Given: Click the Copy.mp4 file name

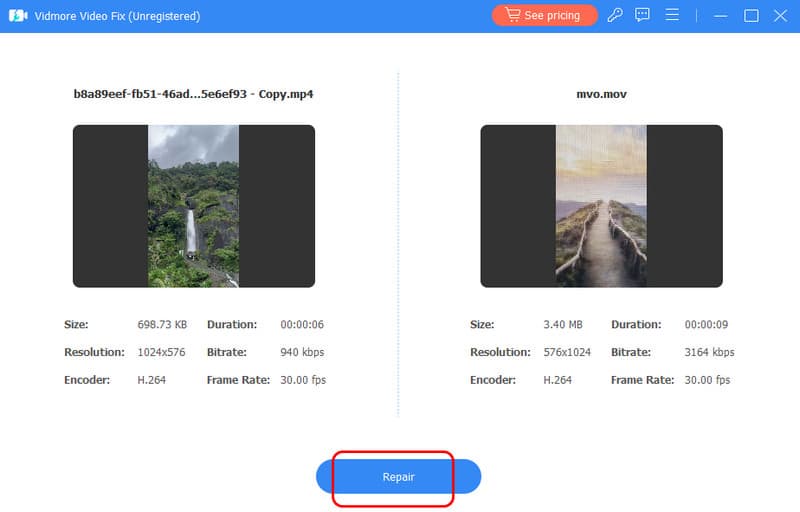Looking at the screenshot, I should click(x=193, y=95).
